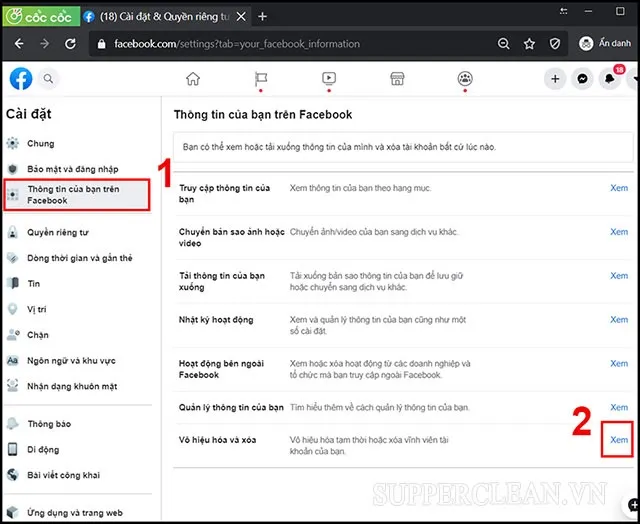The width and height of the screenshot is (640, 524).
Task: Click the Facebook logo
Action: [x=21, y=78]
